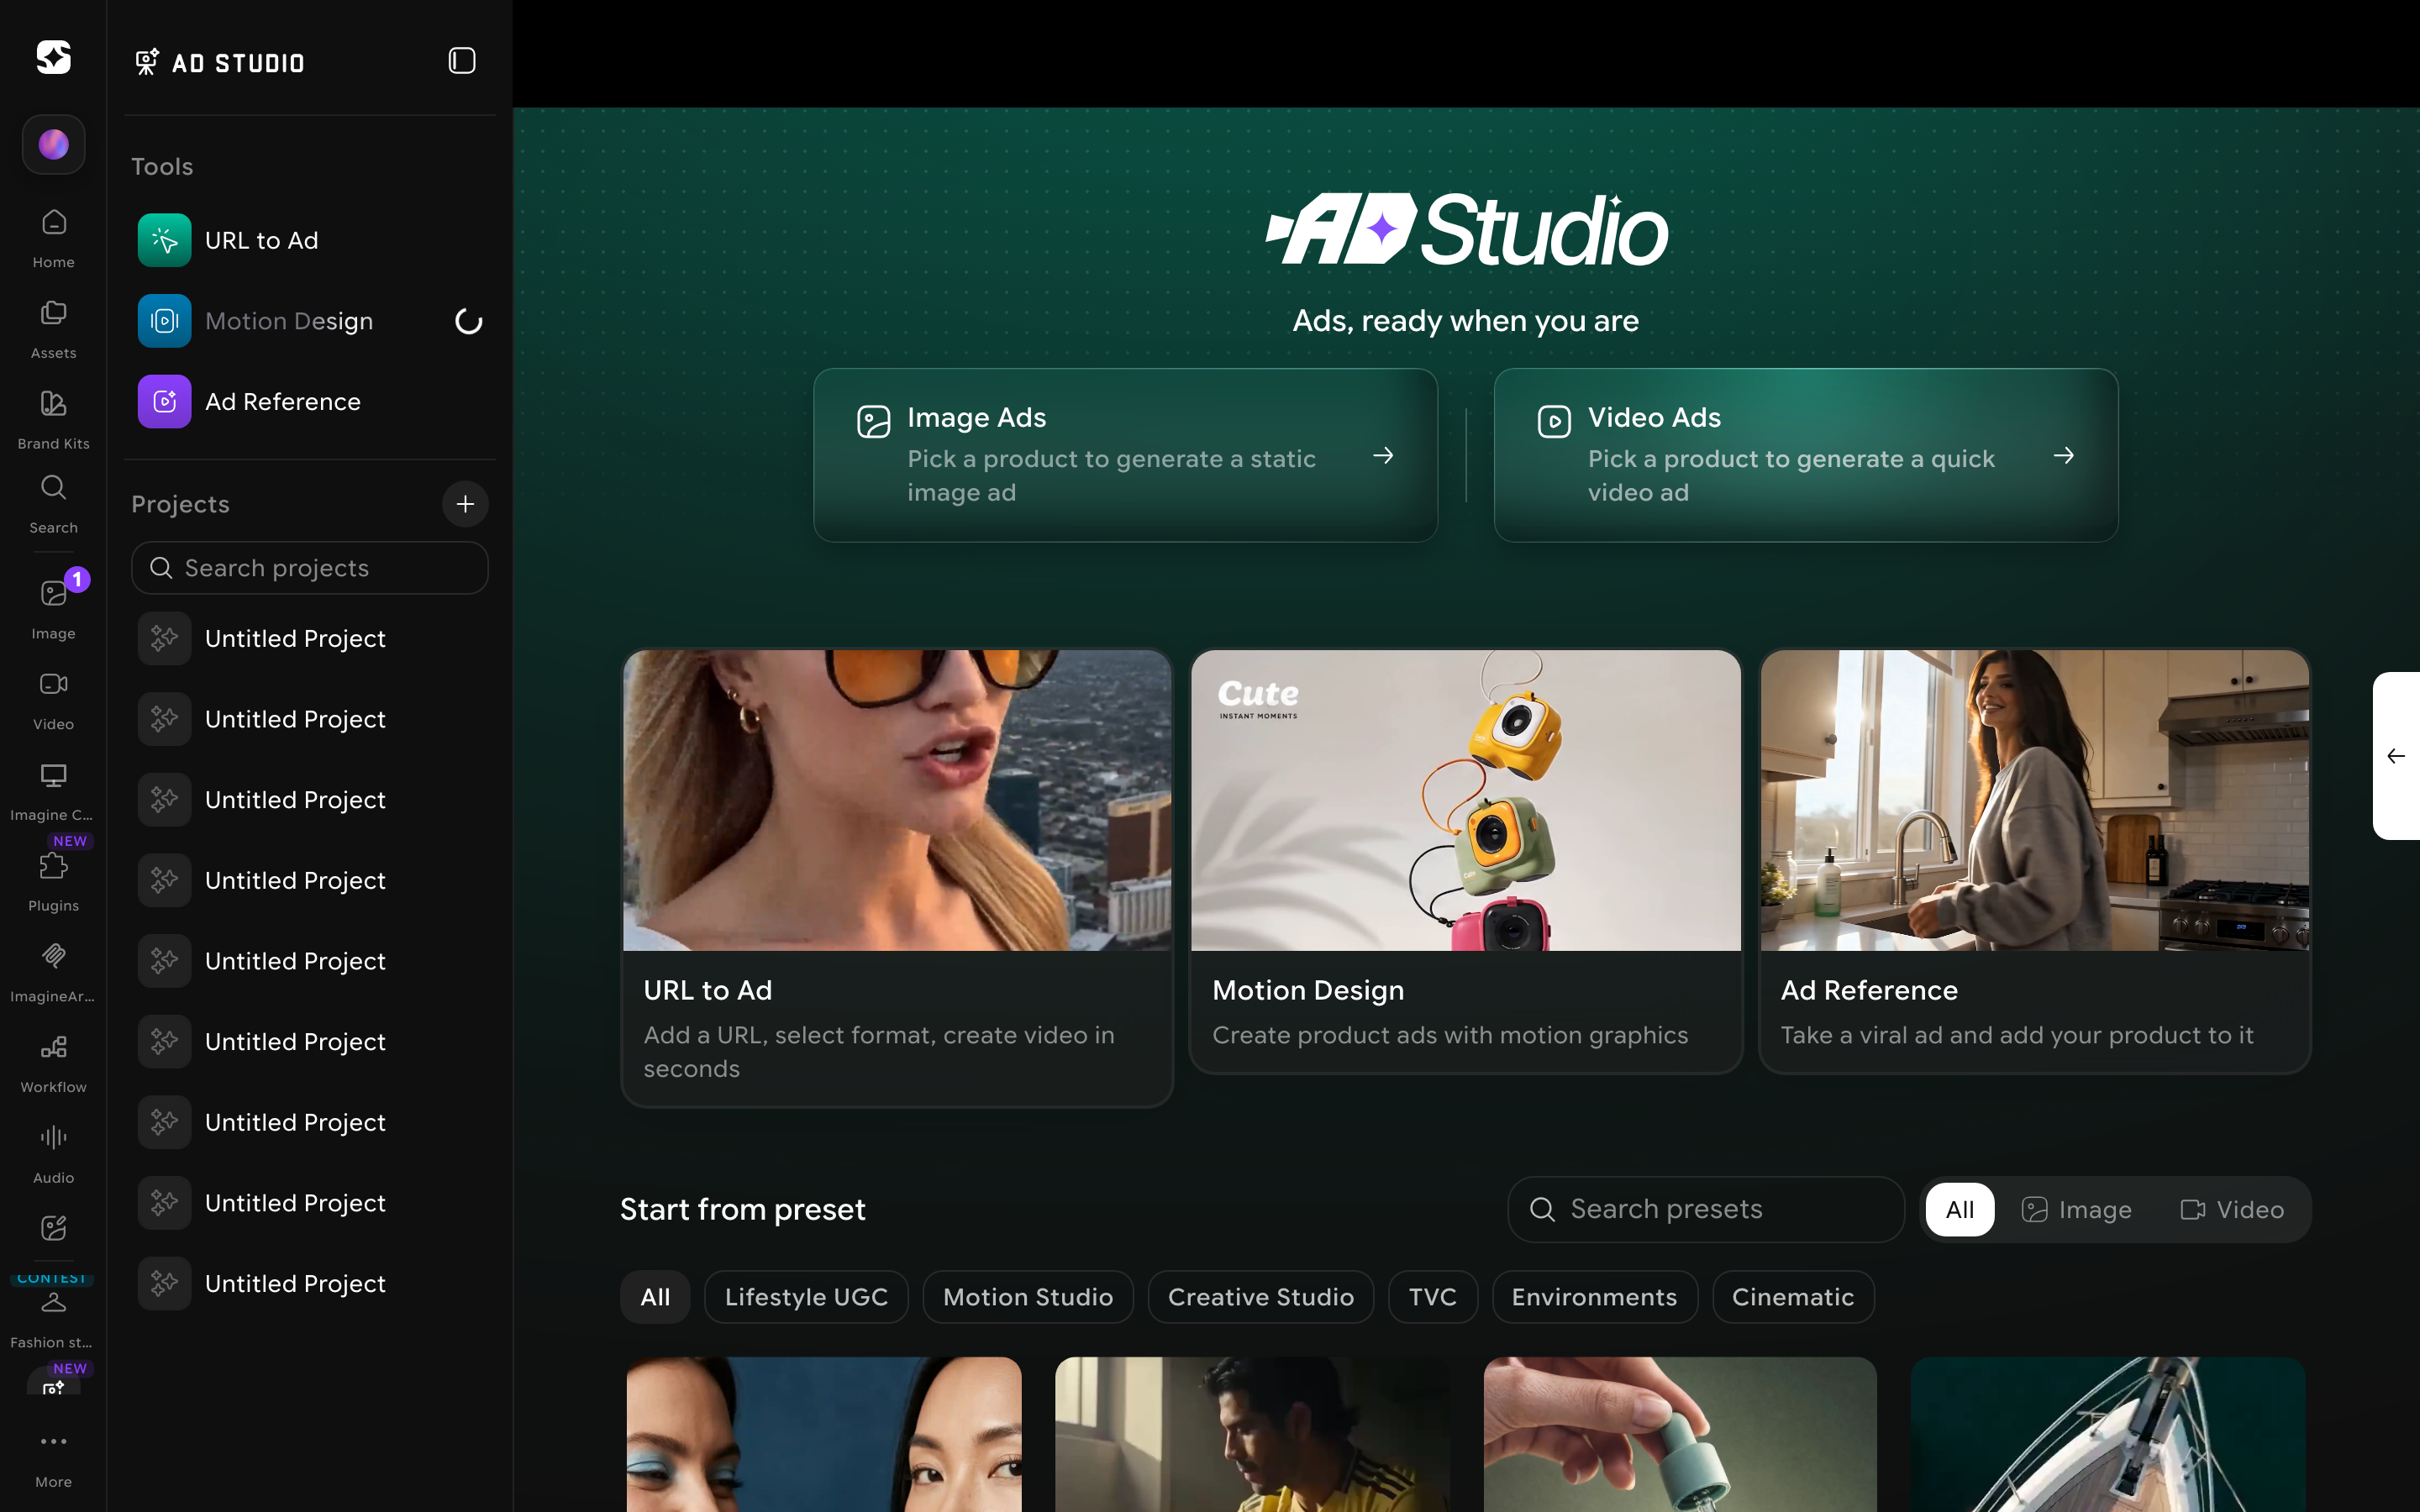Open the Image Ads card
2420x1512 pixels.
[1125, 455]
